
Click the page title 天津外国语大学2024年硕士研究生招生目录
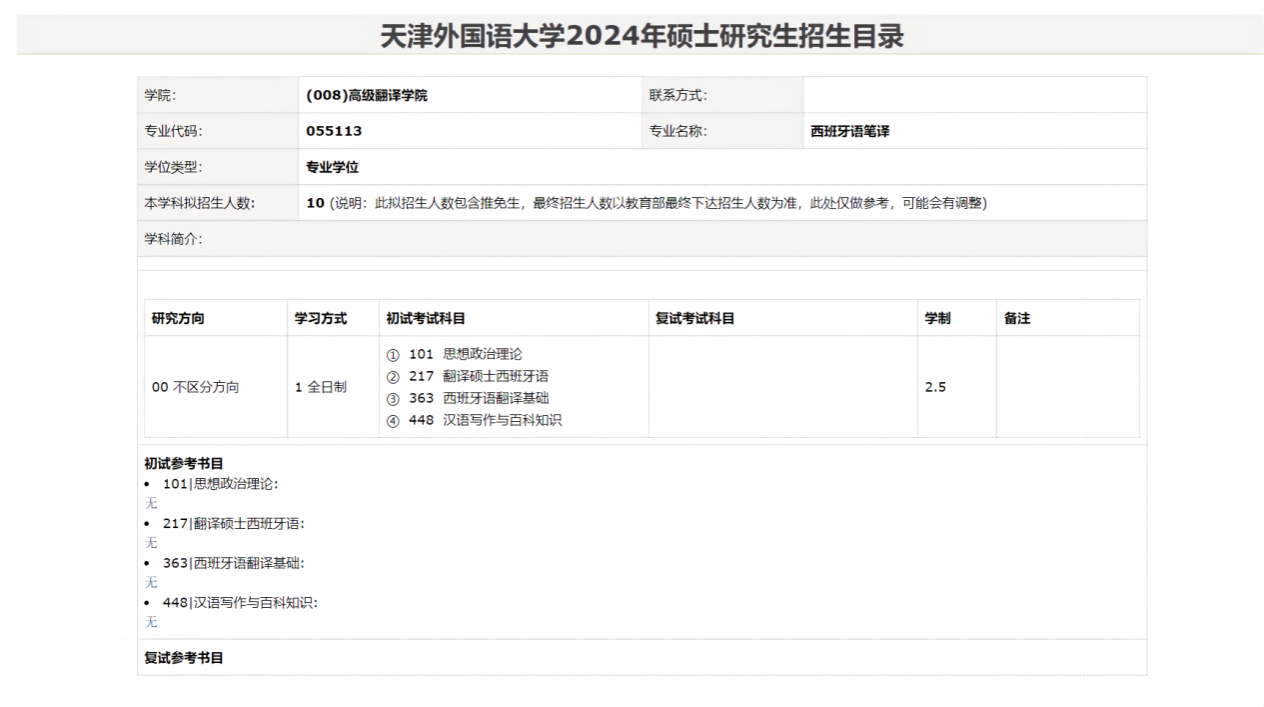pos(641,36)
